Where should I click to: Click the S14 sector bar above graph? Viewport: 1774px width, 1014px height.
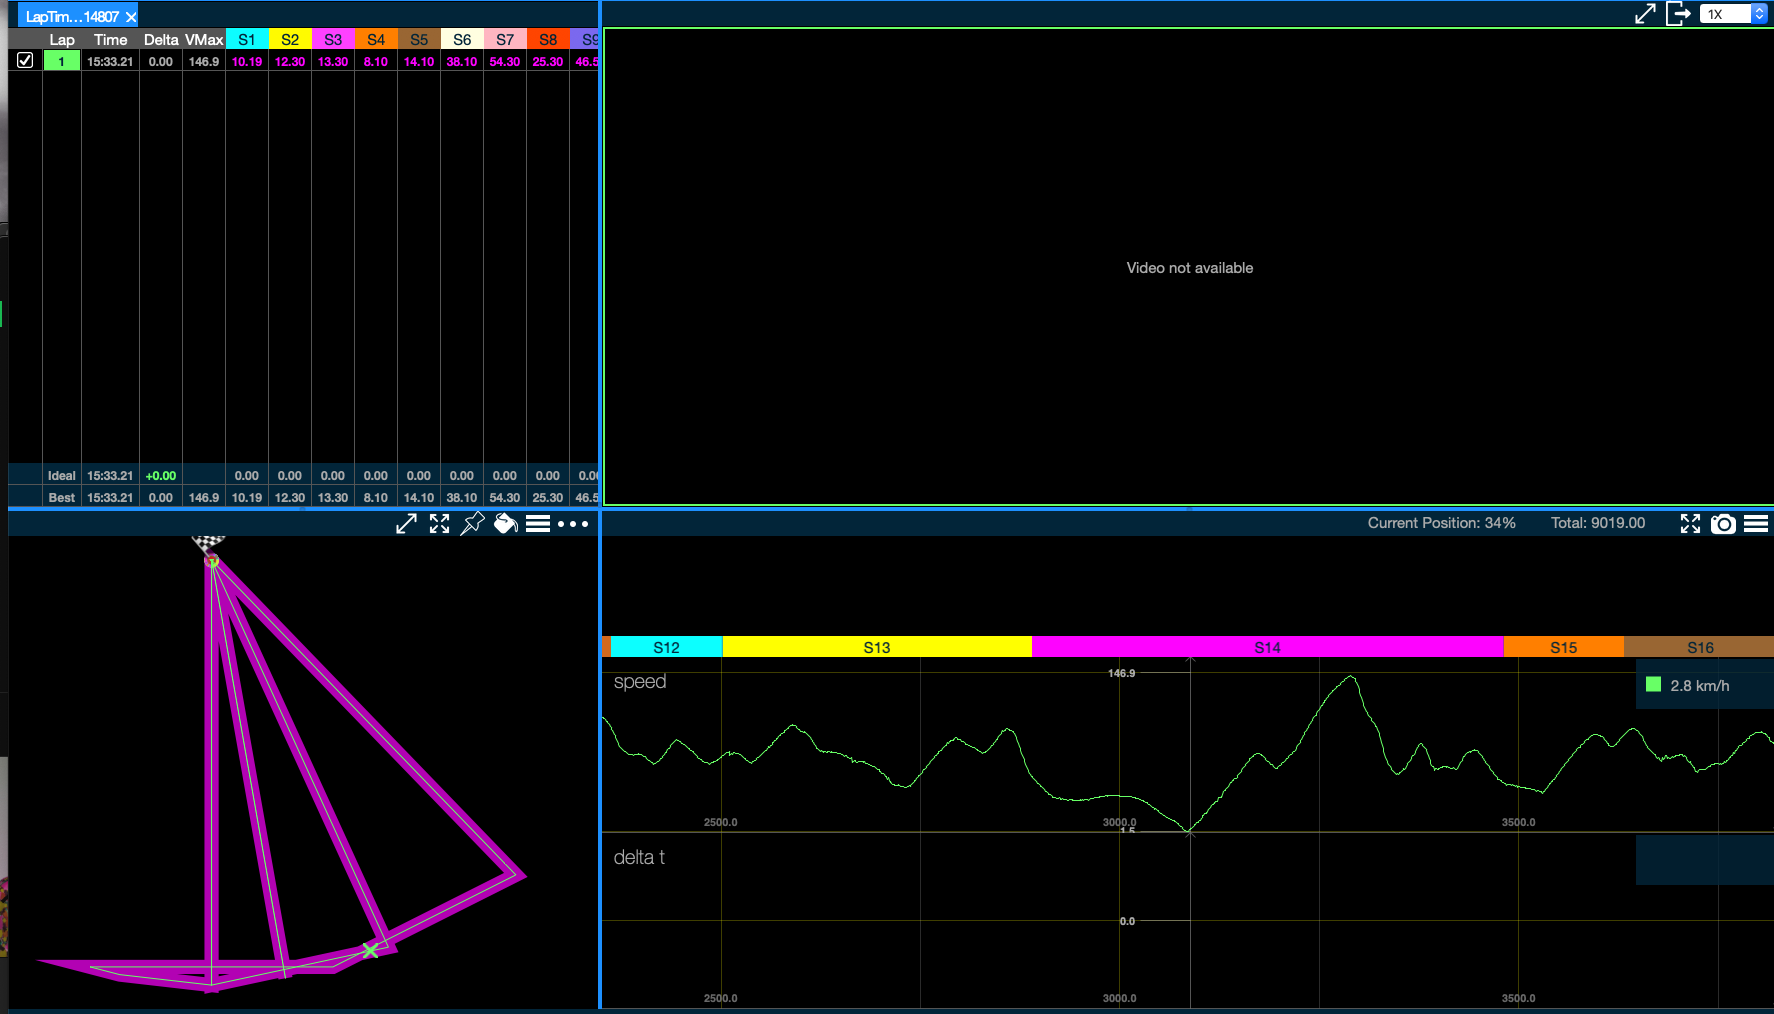click(1267, 647)
